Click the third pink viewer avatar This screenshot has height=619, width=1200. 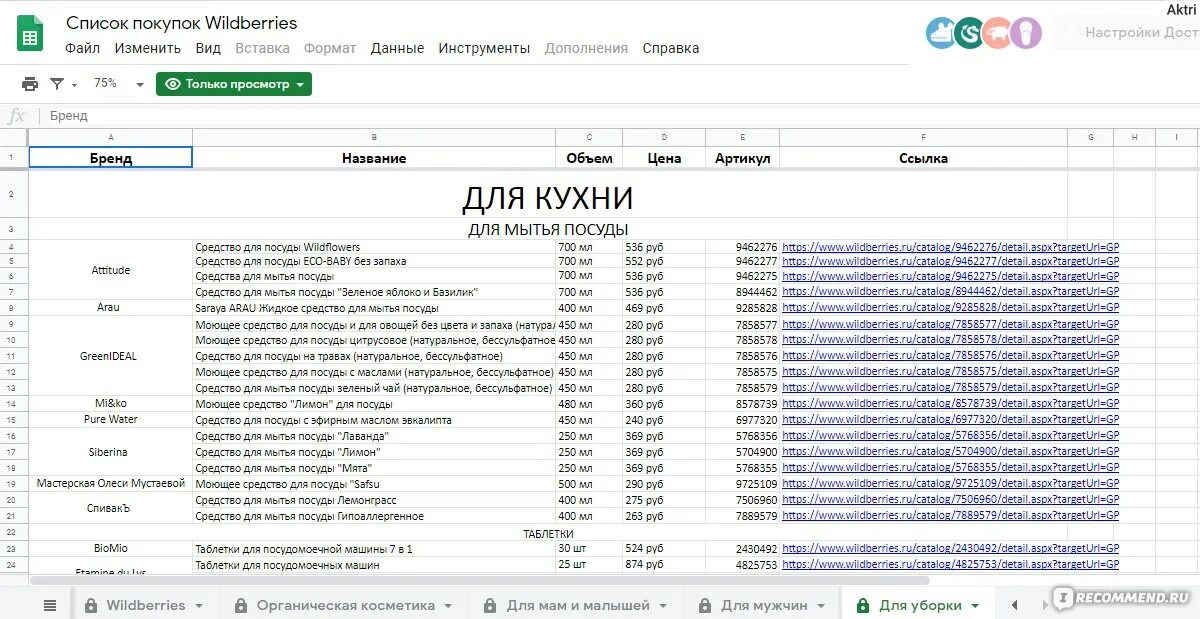pos(998,33)
